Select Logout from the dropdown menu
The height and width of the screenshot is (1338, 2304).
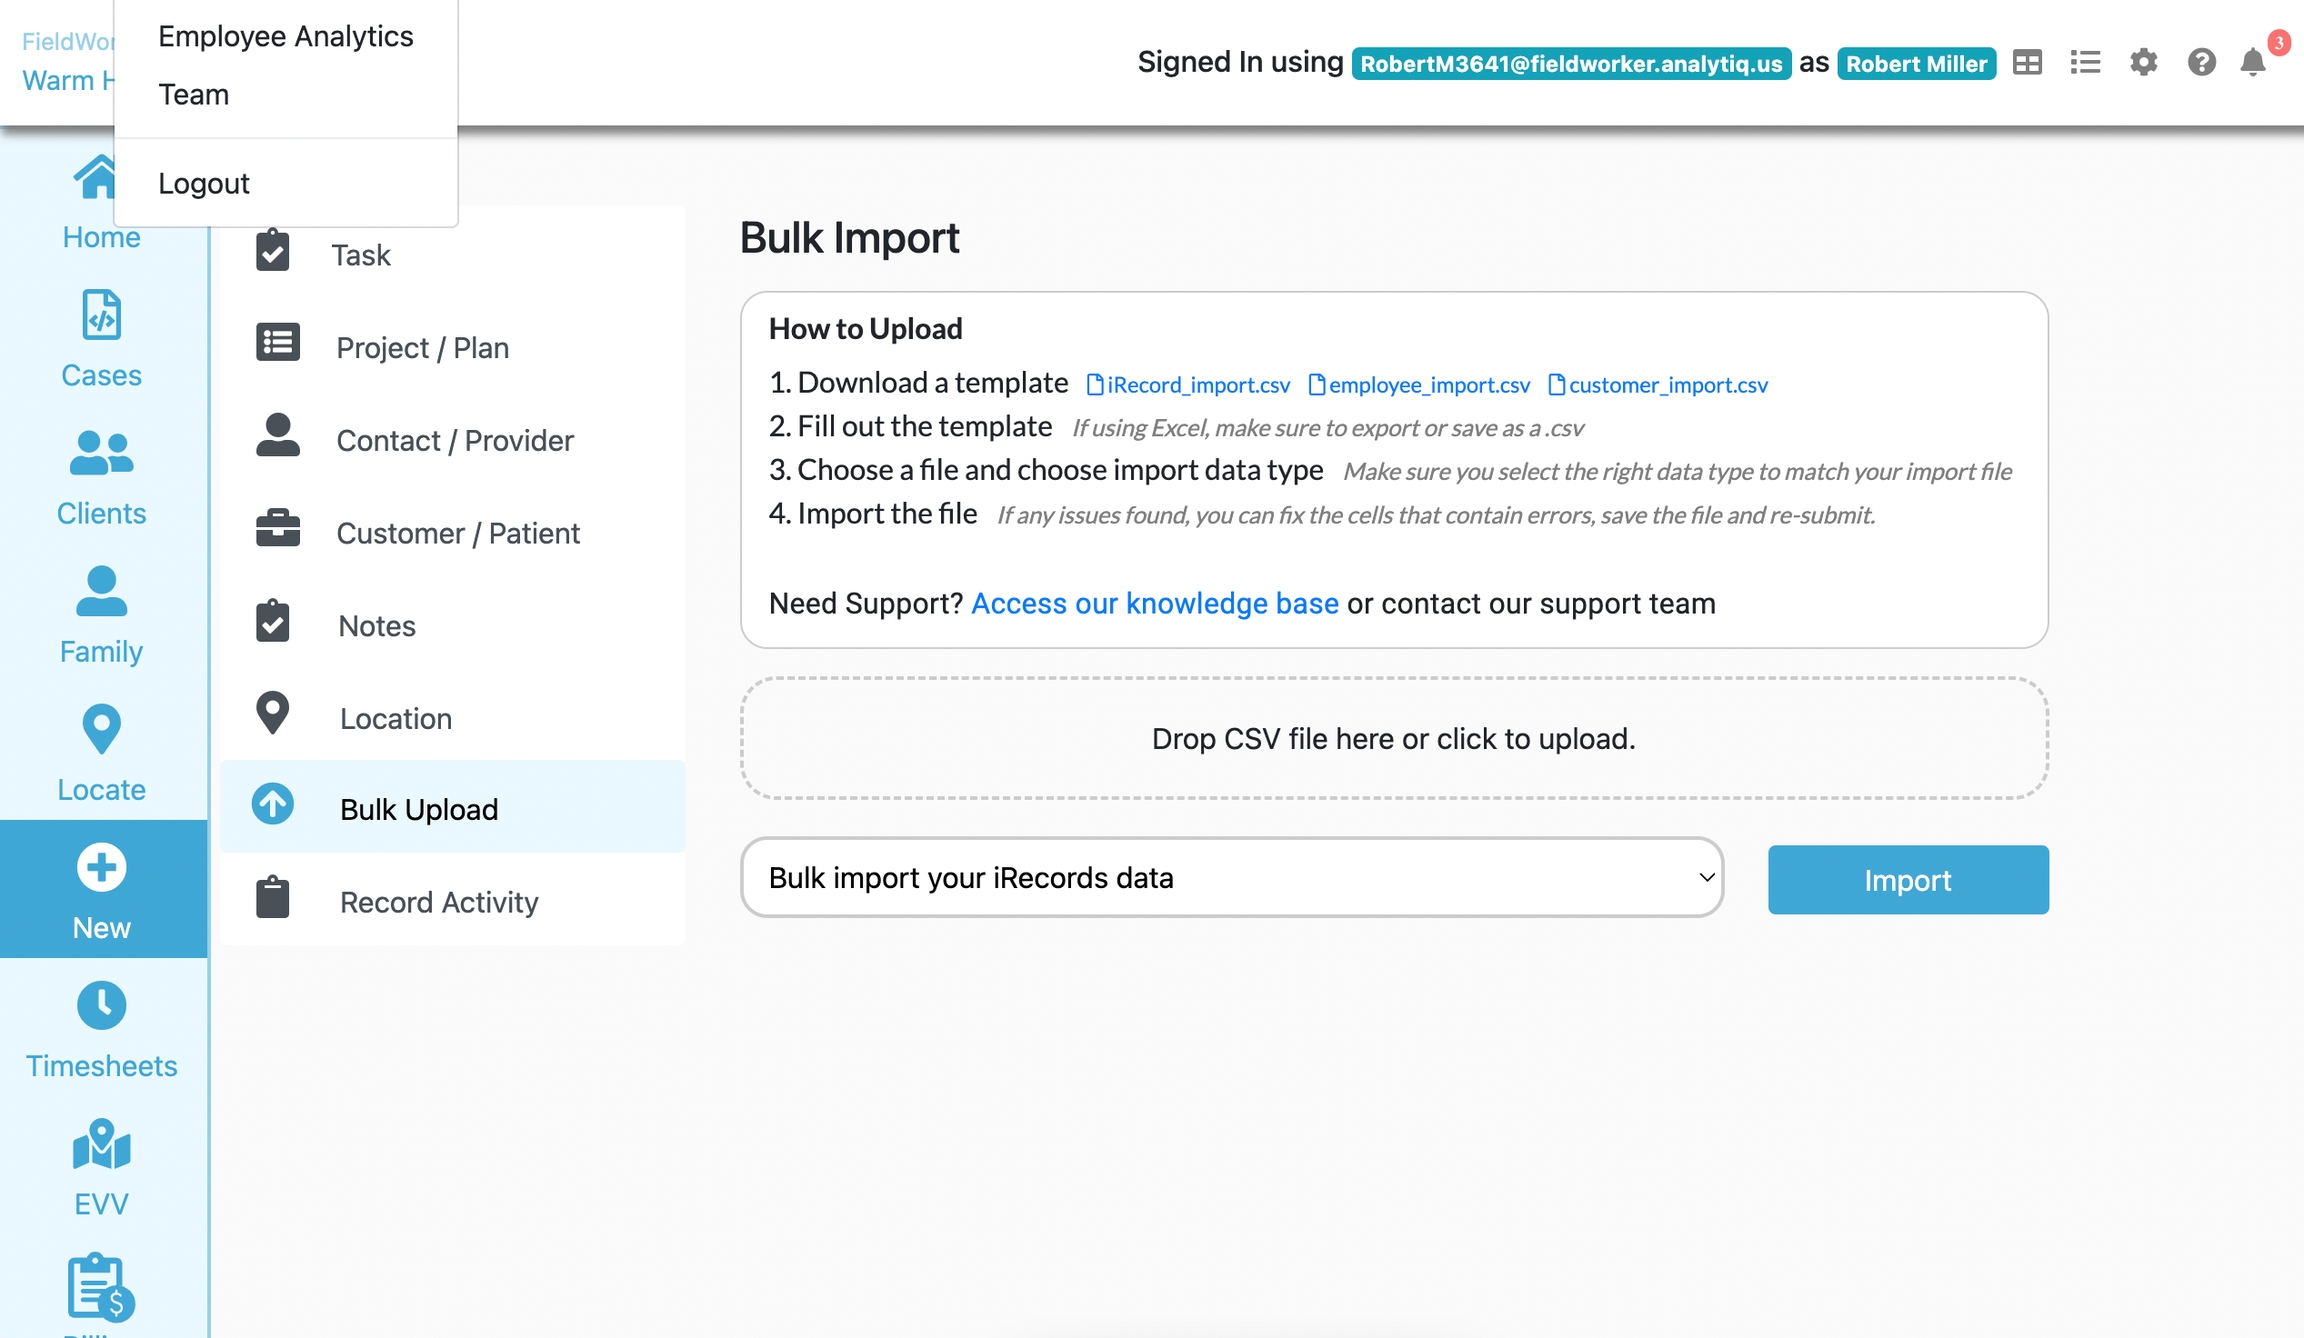coord(204,183)
